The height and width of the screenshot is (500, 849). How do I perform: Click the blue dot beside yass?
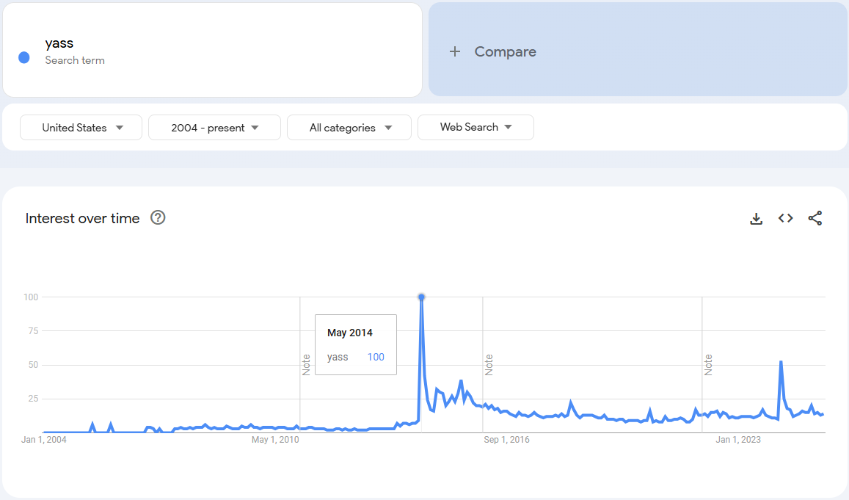click(x=24, y=57)
